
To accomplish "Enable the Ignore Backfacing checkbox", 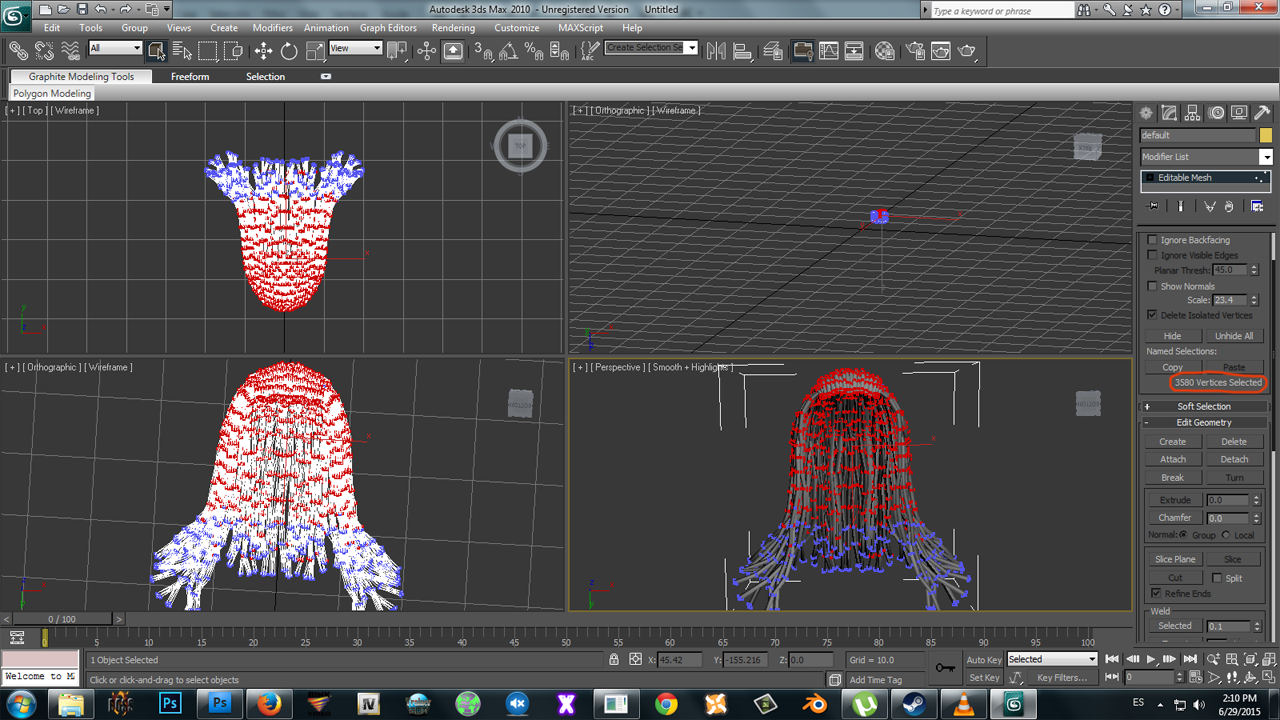I will pyautogui.click(x=1152, y=240).
